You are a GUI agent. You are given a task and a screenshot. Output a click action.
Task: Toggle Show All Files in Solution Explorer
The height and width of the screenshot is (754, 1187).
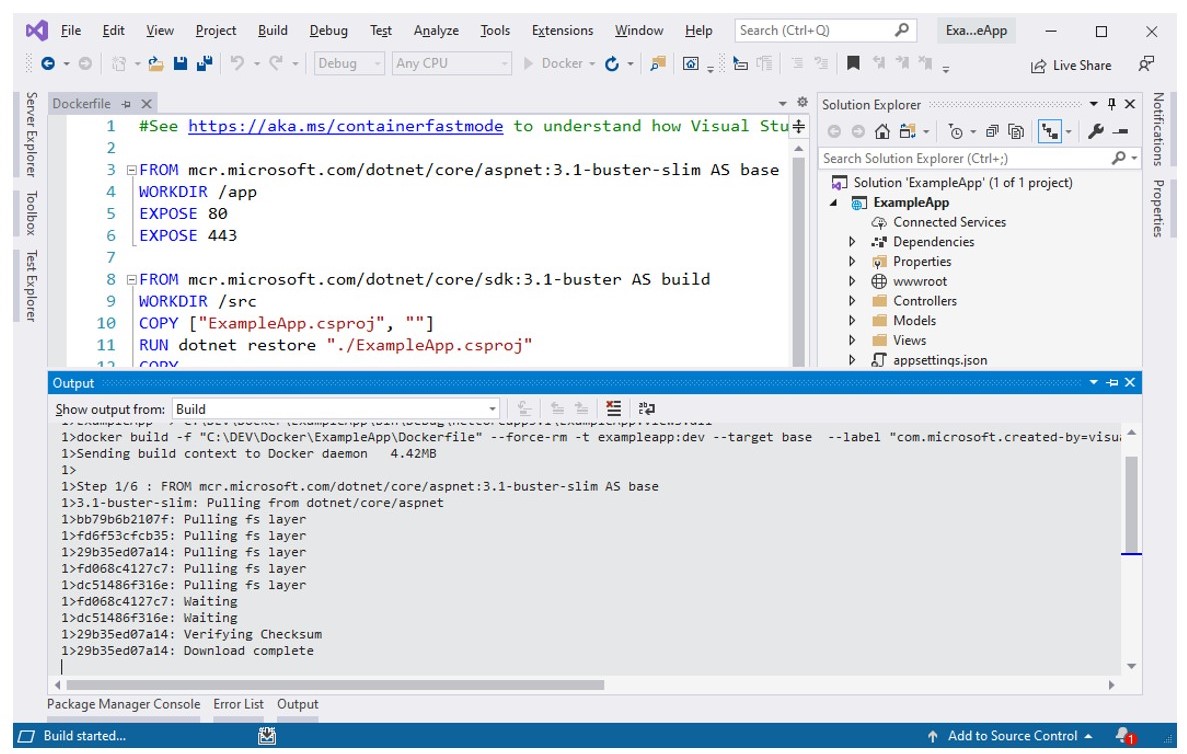1016,132
